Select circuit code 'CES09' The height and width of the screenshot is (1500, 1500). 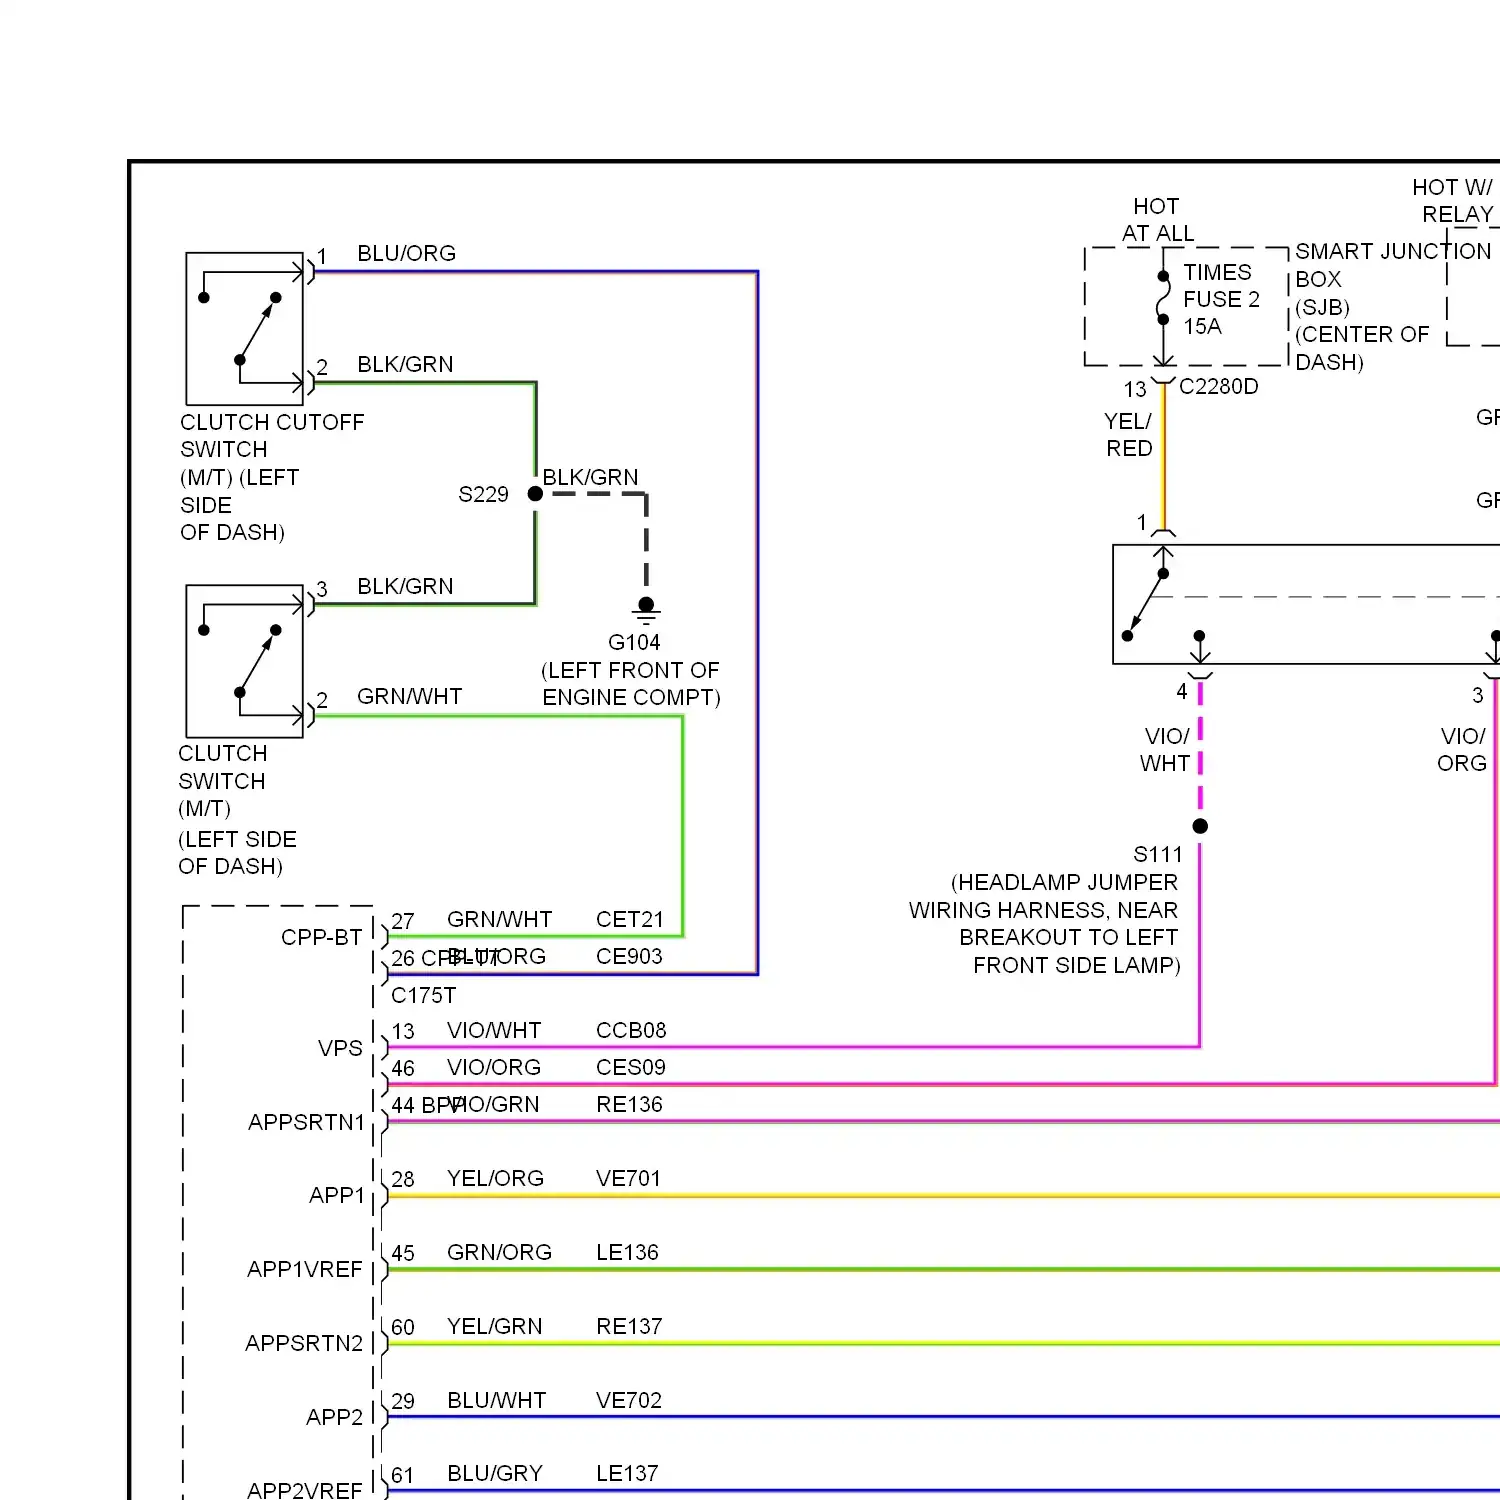click(x=631, y=1067)
